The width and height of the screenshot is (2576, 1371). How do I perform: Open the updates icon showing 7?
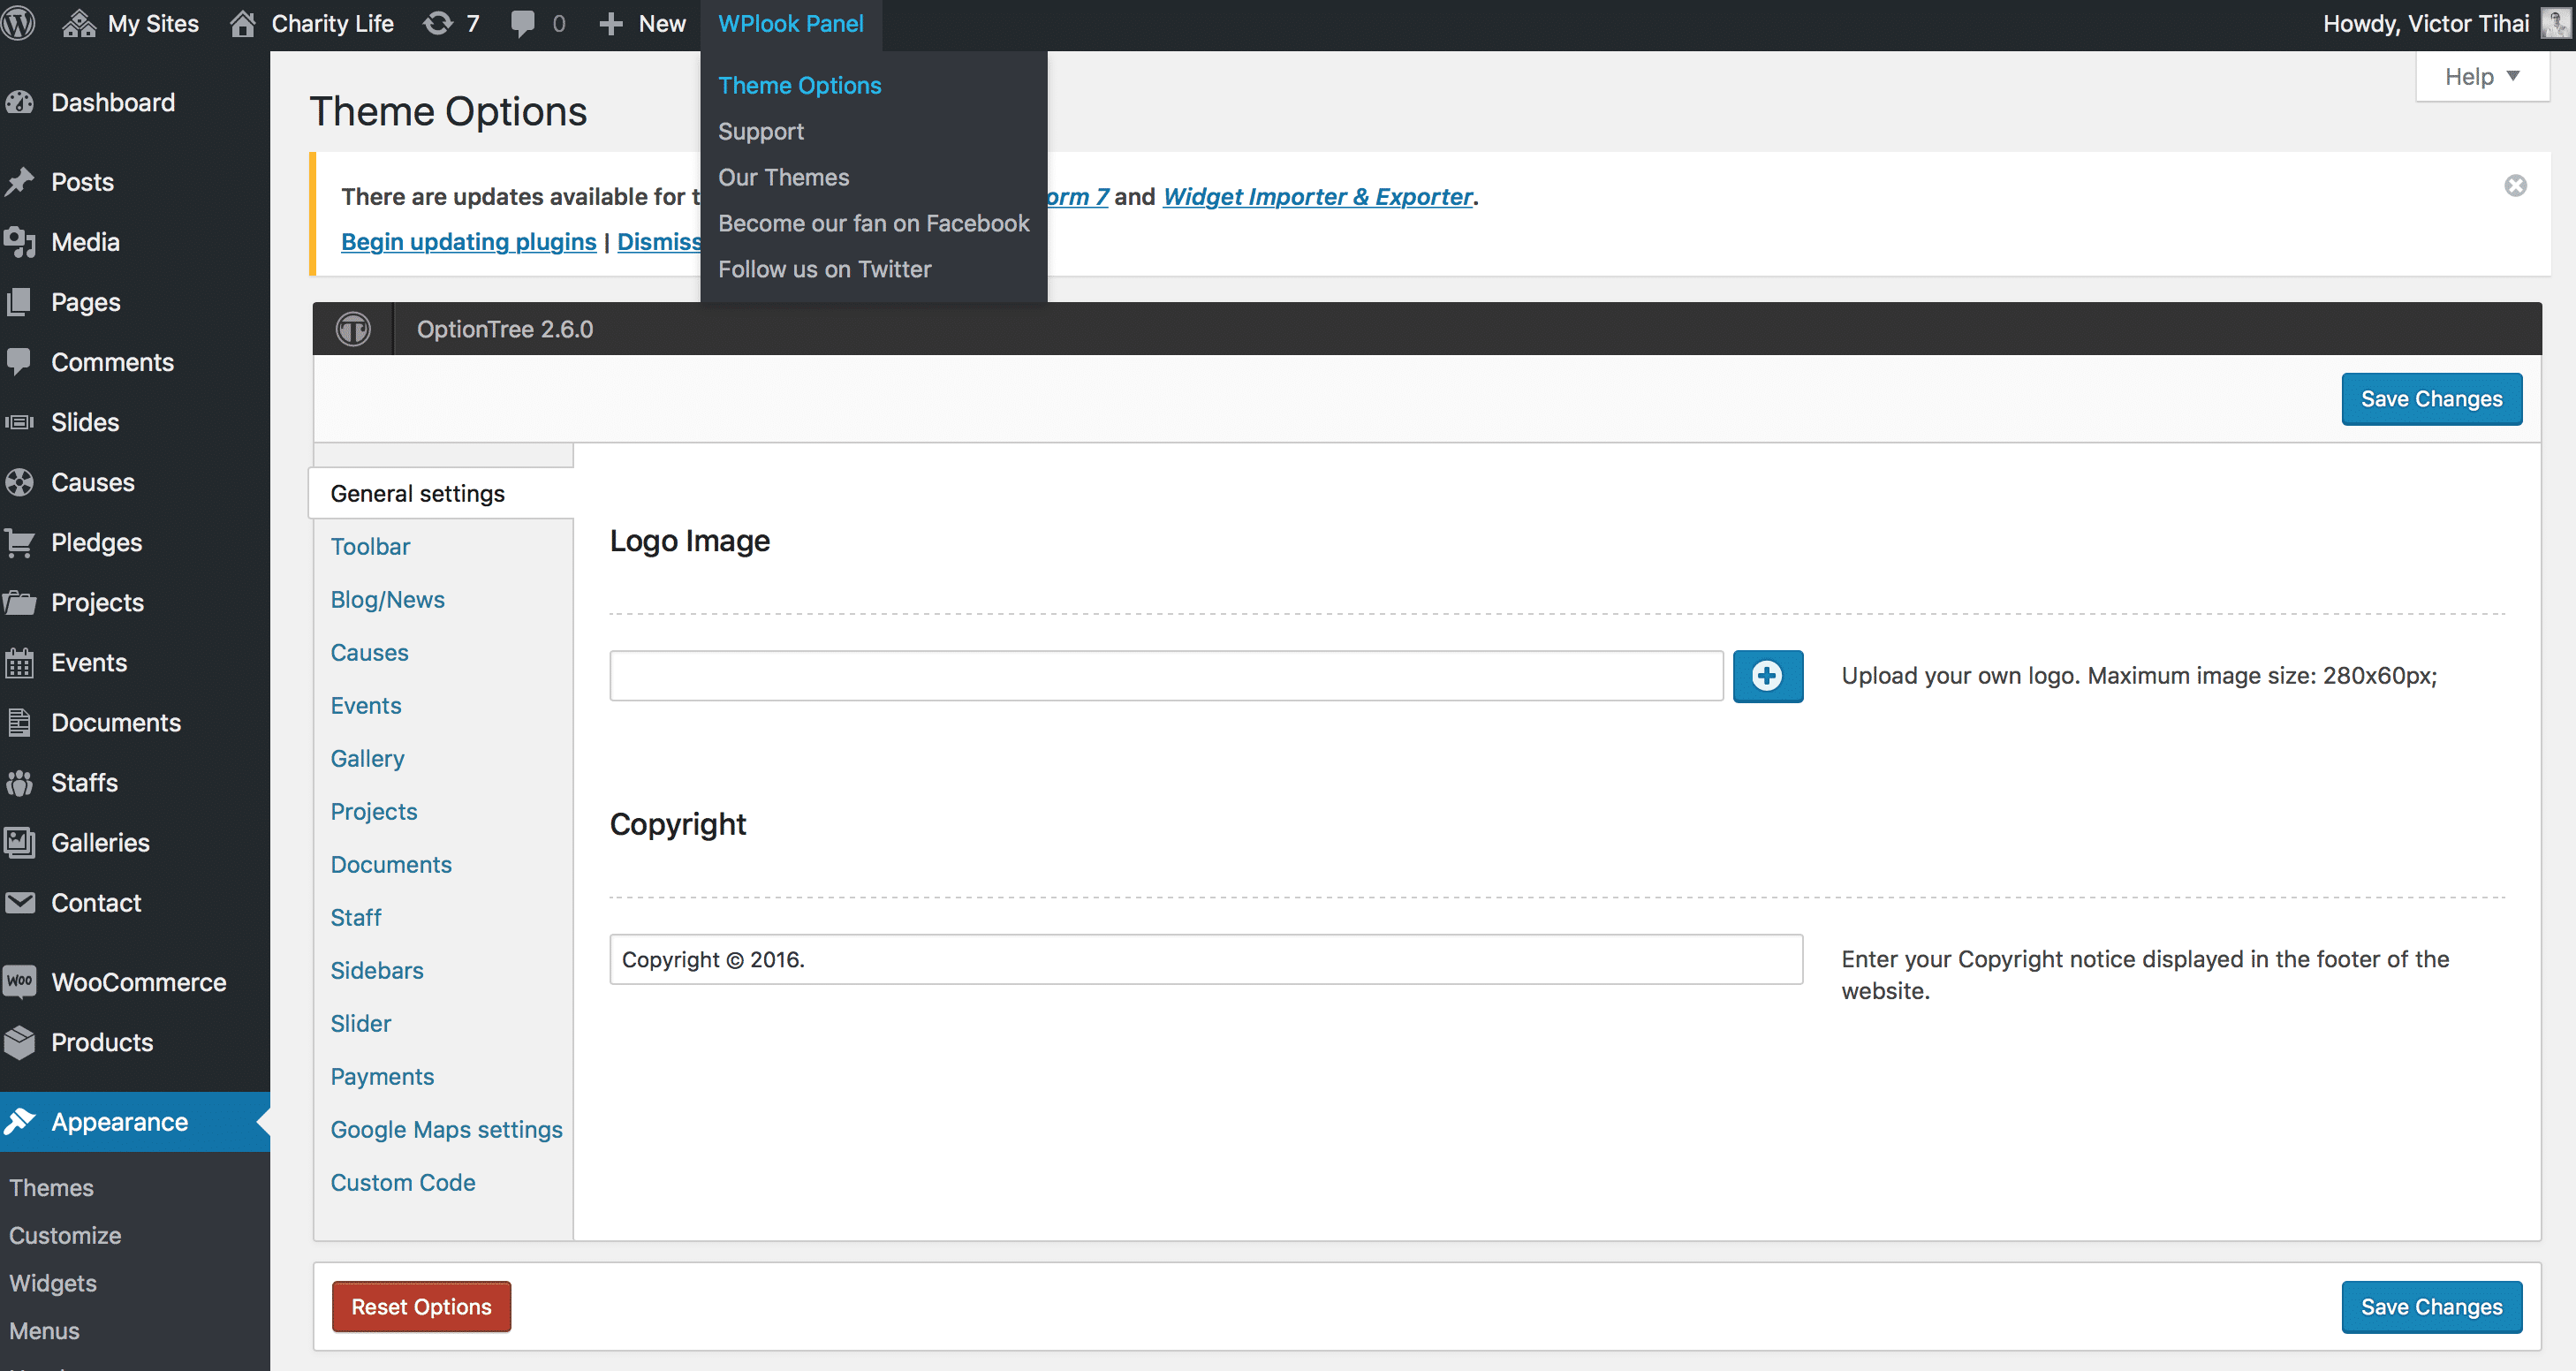pos(450,23)
